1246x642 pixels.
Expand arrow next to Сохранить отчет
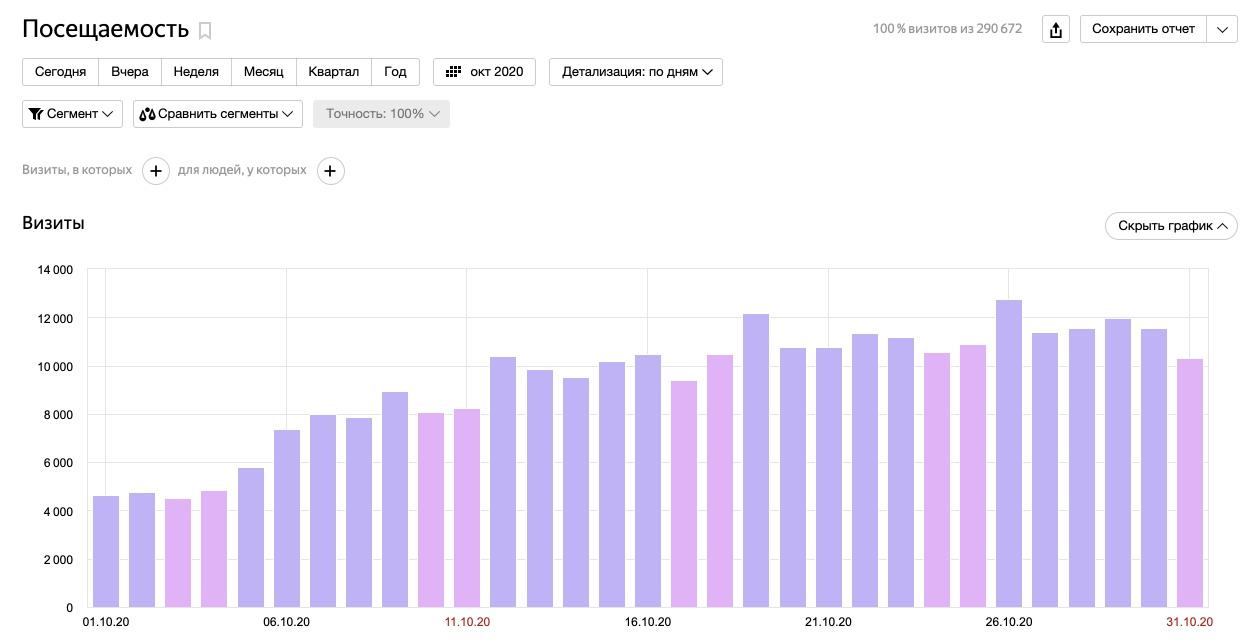click(1223, 29)
